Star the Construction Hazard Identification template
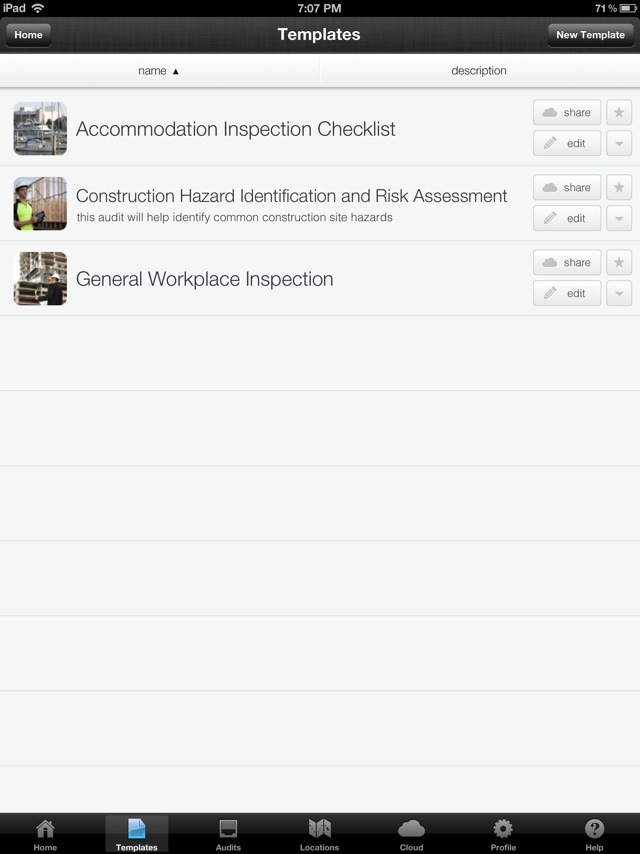 619,187
